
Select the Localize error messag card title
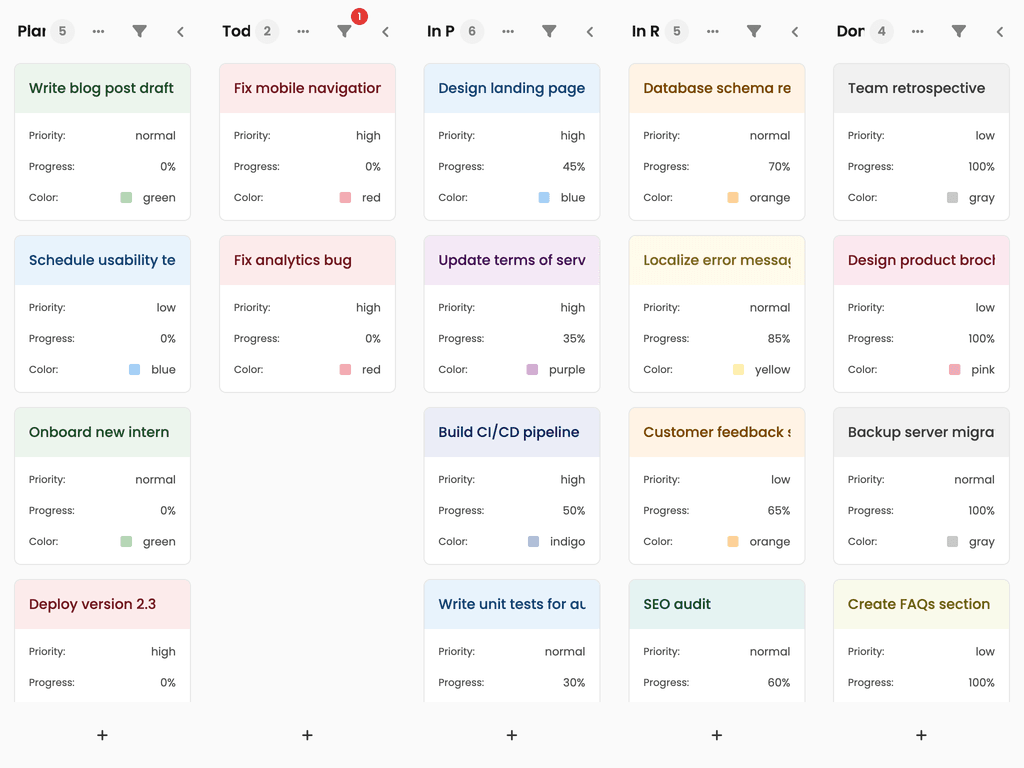(717, 260)
